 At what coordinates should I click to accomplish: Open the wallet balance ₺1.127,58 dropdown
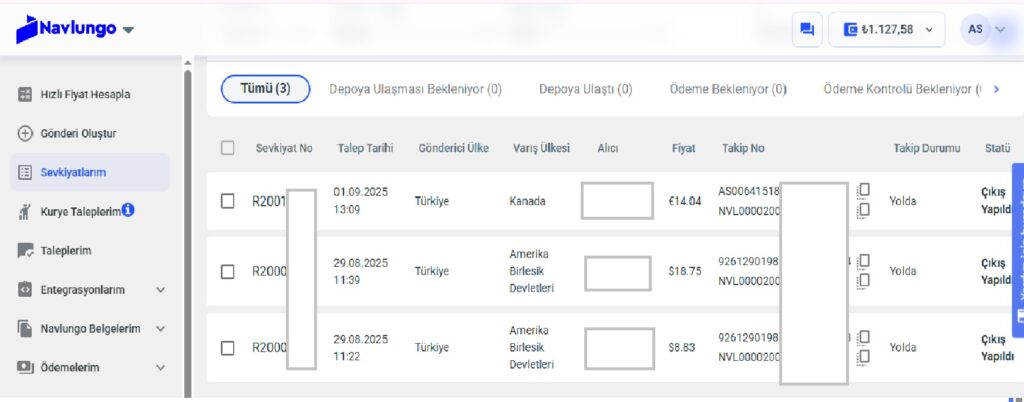tap(886, 29)
